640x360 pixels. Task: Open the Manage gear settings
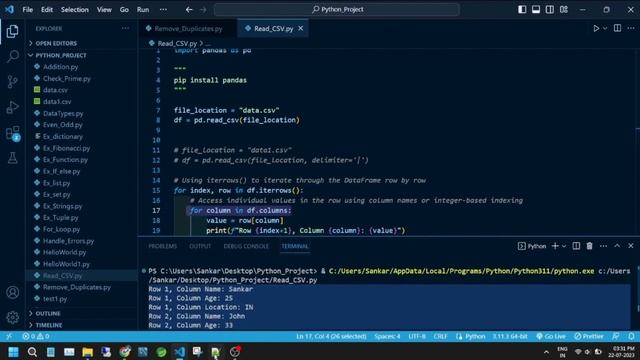[x=13, y=317]
